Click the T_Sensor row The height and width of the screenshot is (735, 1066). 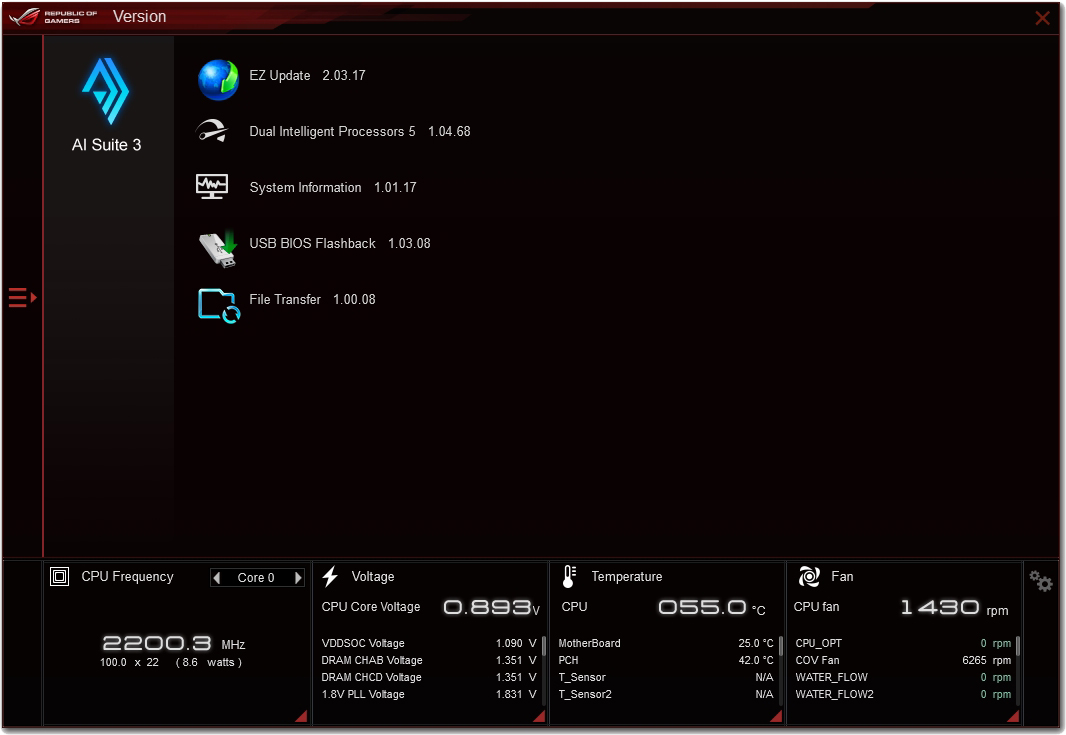pyautogui.click(x=666, y=677)
